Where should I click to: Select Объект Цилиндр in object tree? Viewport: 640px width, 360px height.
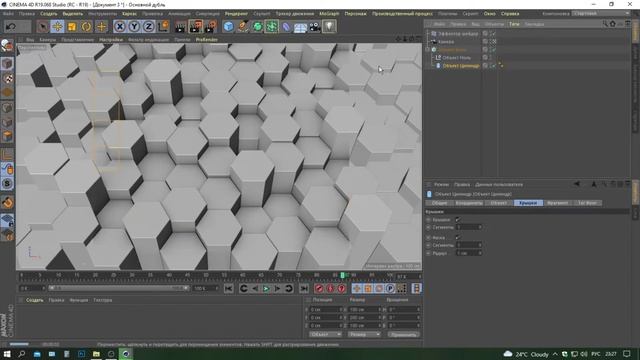tap(461, 65)
